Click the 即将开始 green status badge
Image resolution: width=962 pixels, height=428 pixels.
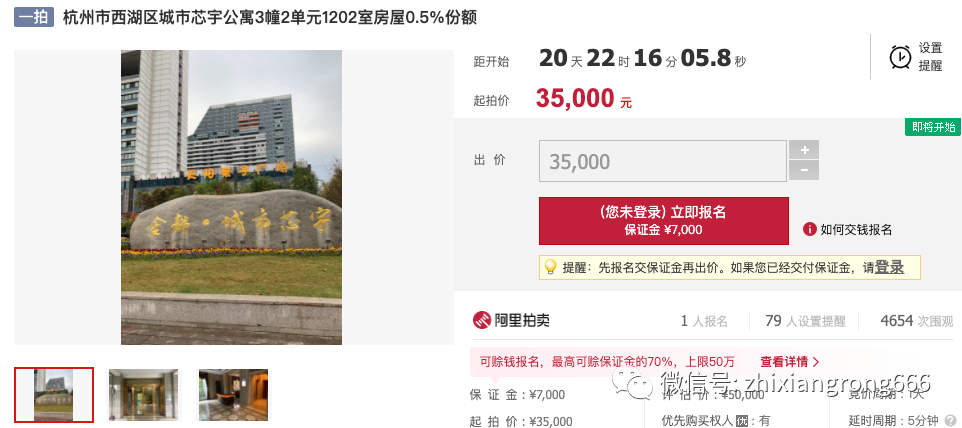click(x=933, y=127)
